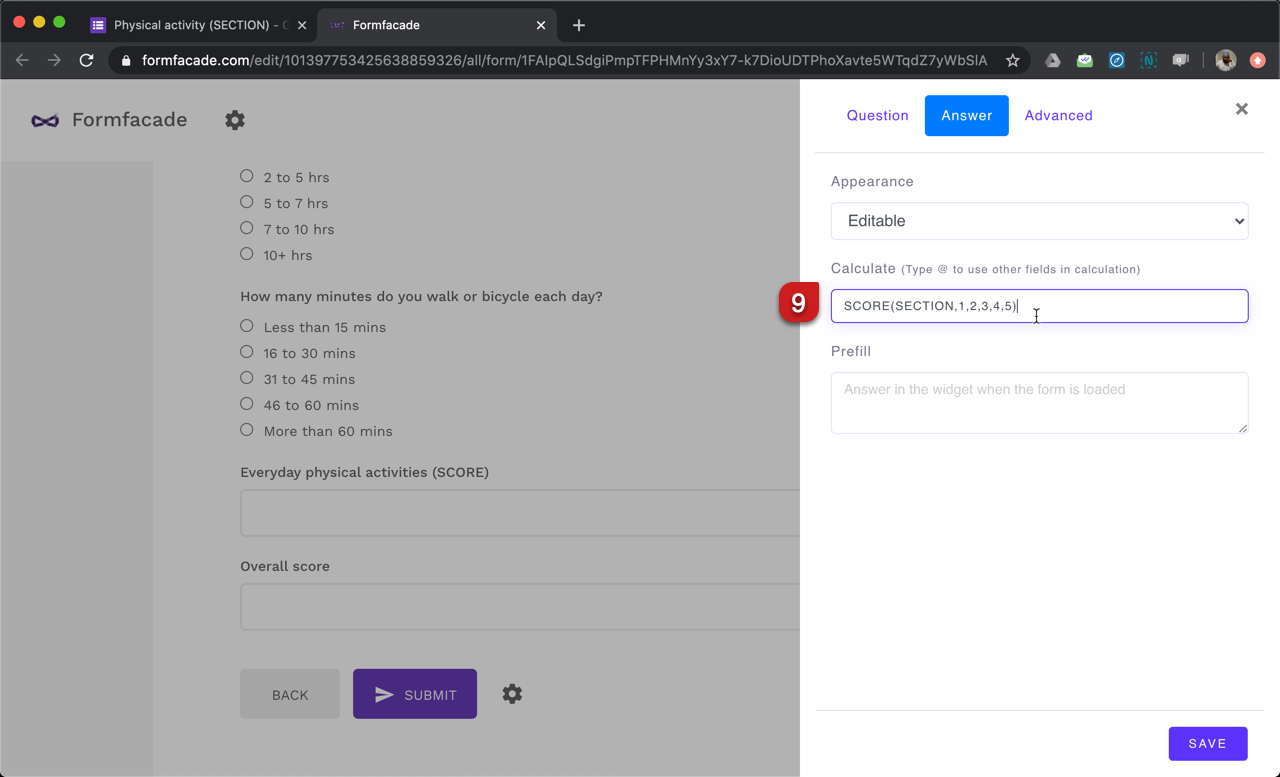1280x777 pixels.
Task: Bookmark this page with the star icon
Action: click(1011, 60)
